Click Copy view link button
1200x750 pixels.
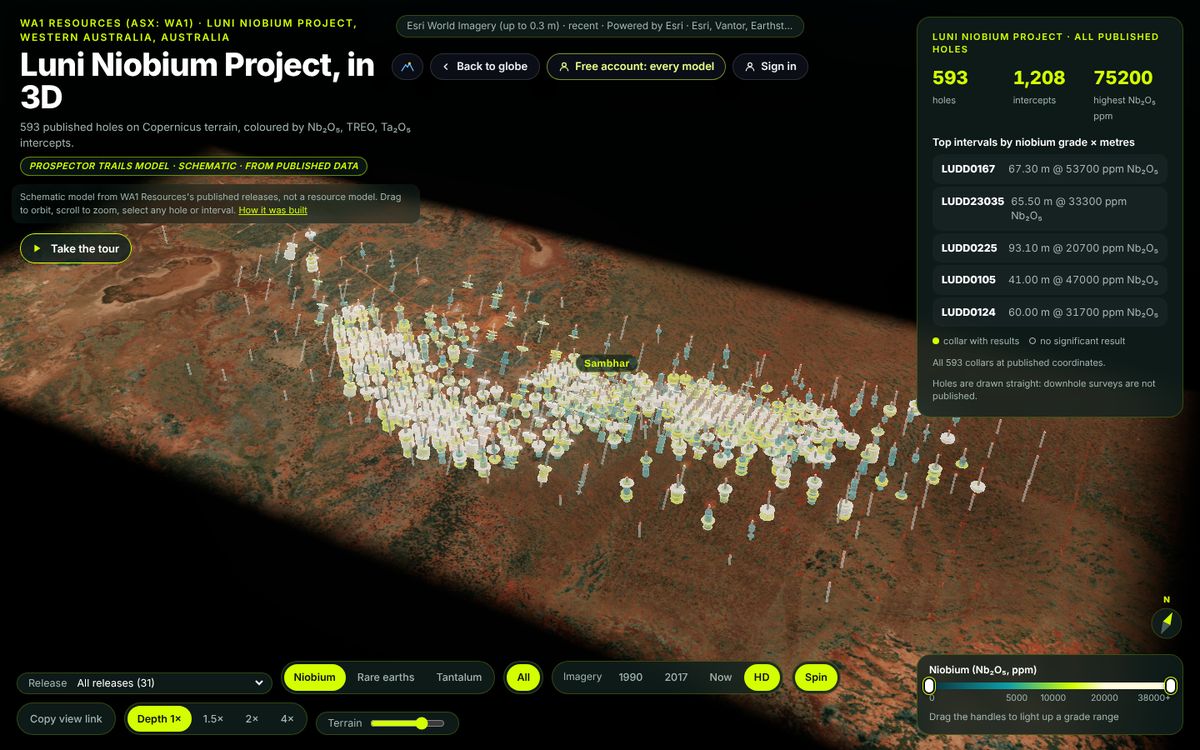(66, 719)
